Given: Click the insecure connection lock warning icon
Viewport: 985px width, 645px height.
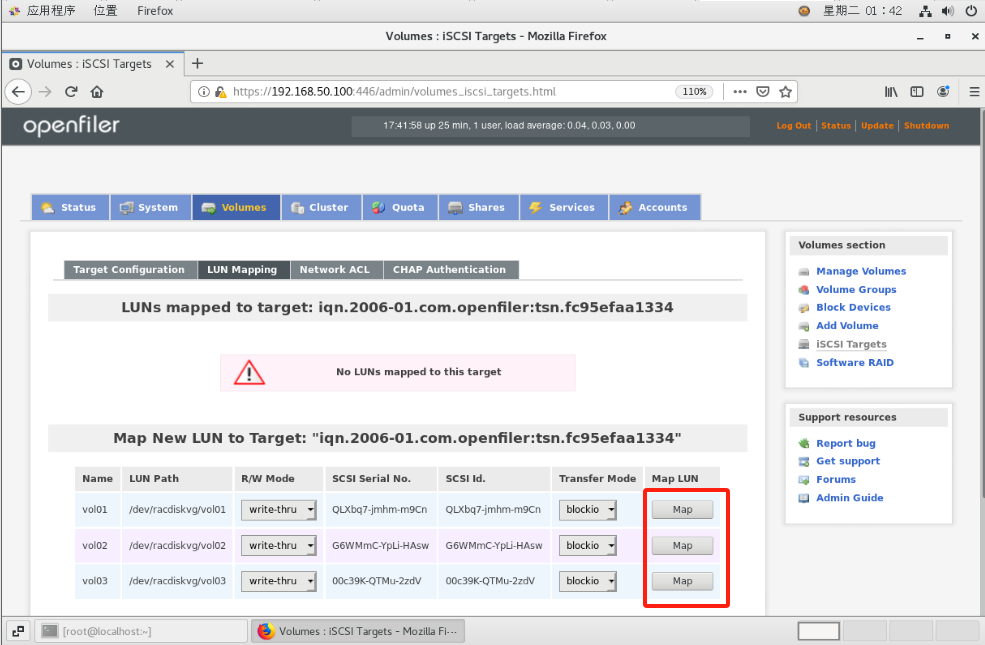Looking at the screenshot, I should [x=220, y=92].
